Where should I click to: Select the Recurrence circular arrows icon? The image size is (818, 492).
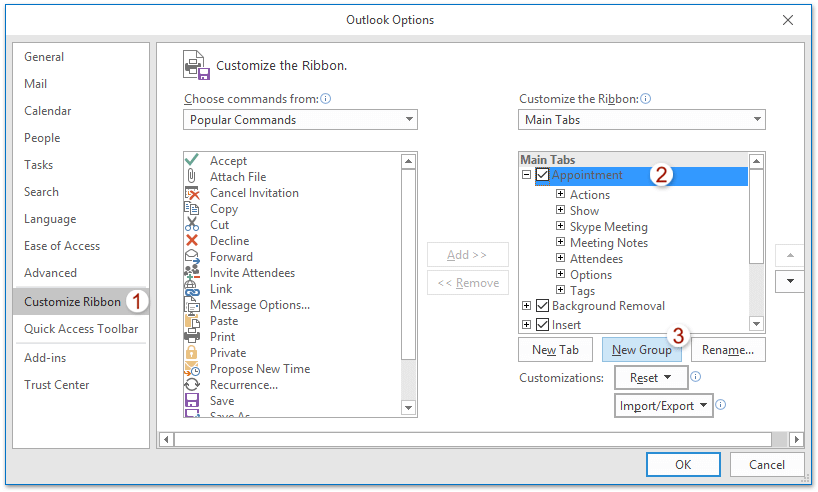(x=192, y=385)
